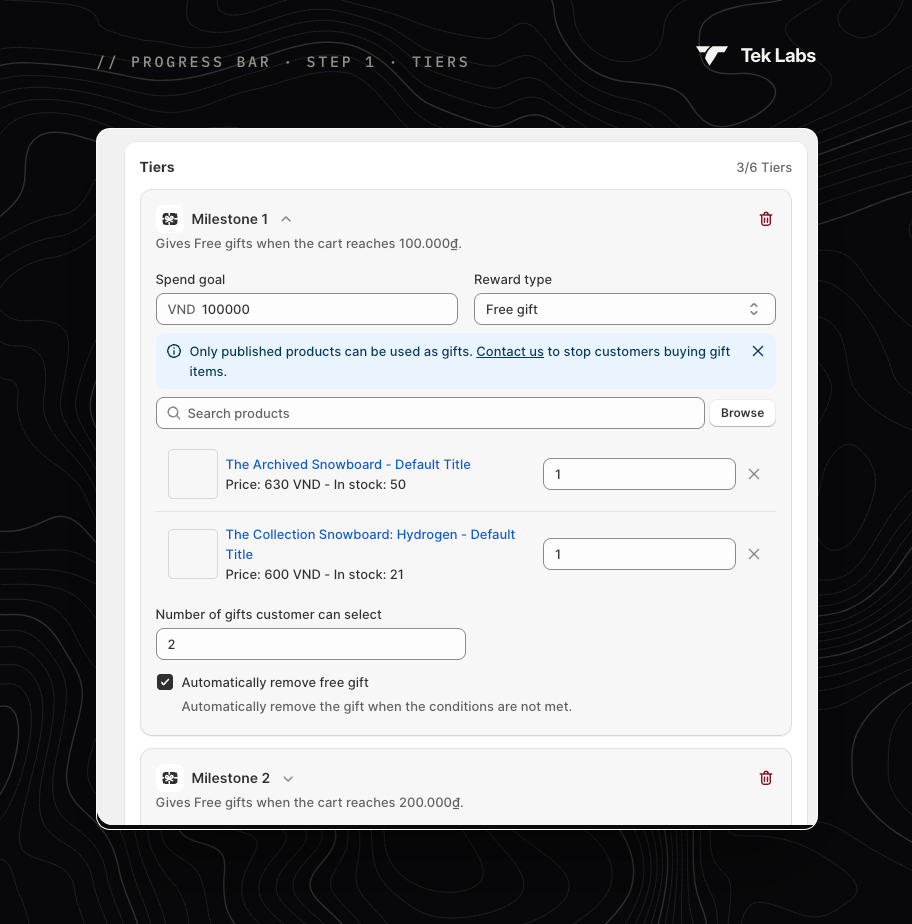The image size is (912, 924).
Task: Click 'Price: 630 VND - In stock: 50'
Action: tap(316, 484)
